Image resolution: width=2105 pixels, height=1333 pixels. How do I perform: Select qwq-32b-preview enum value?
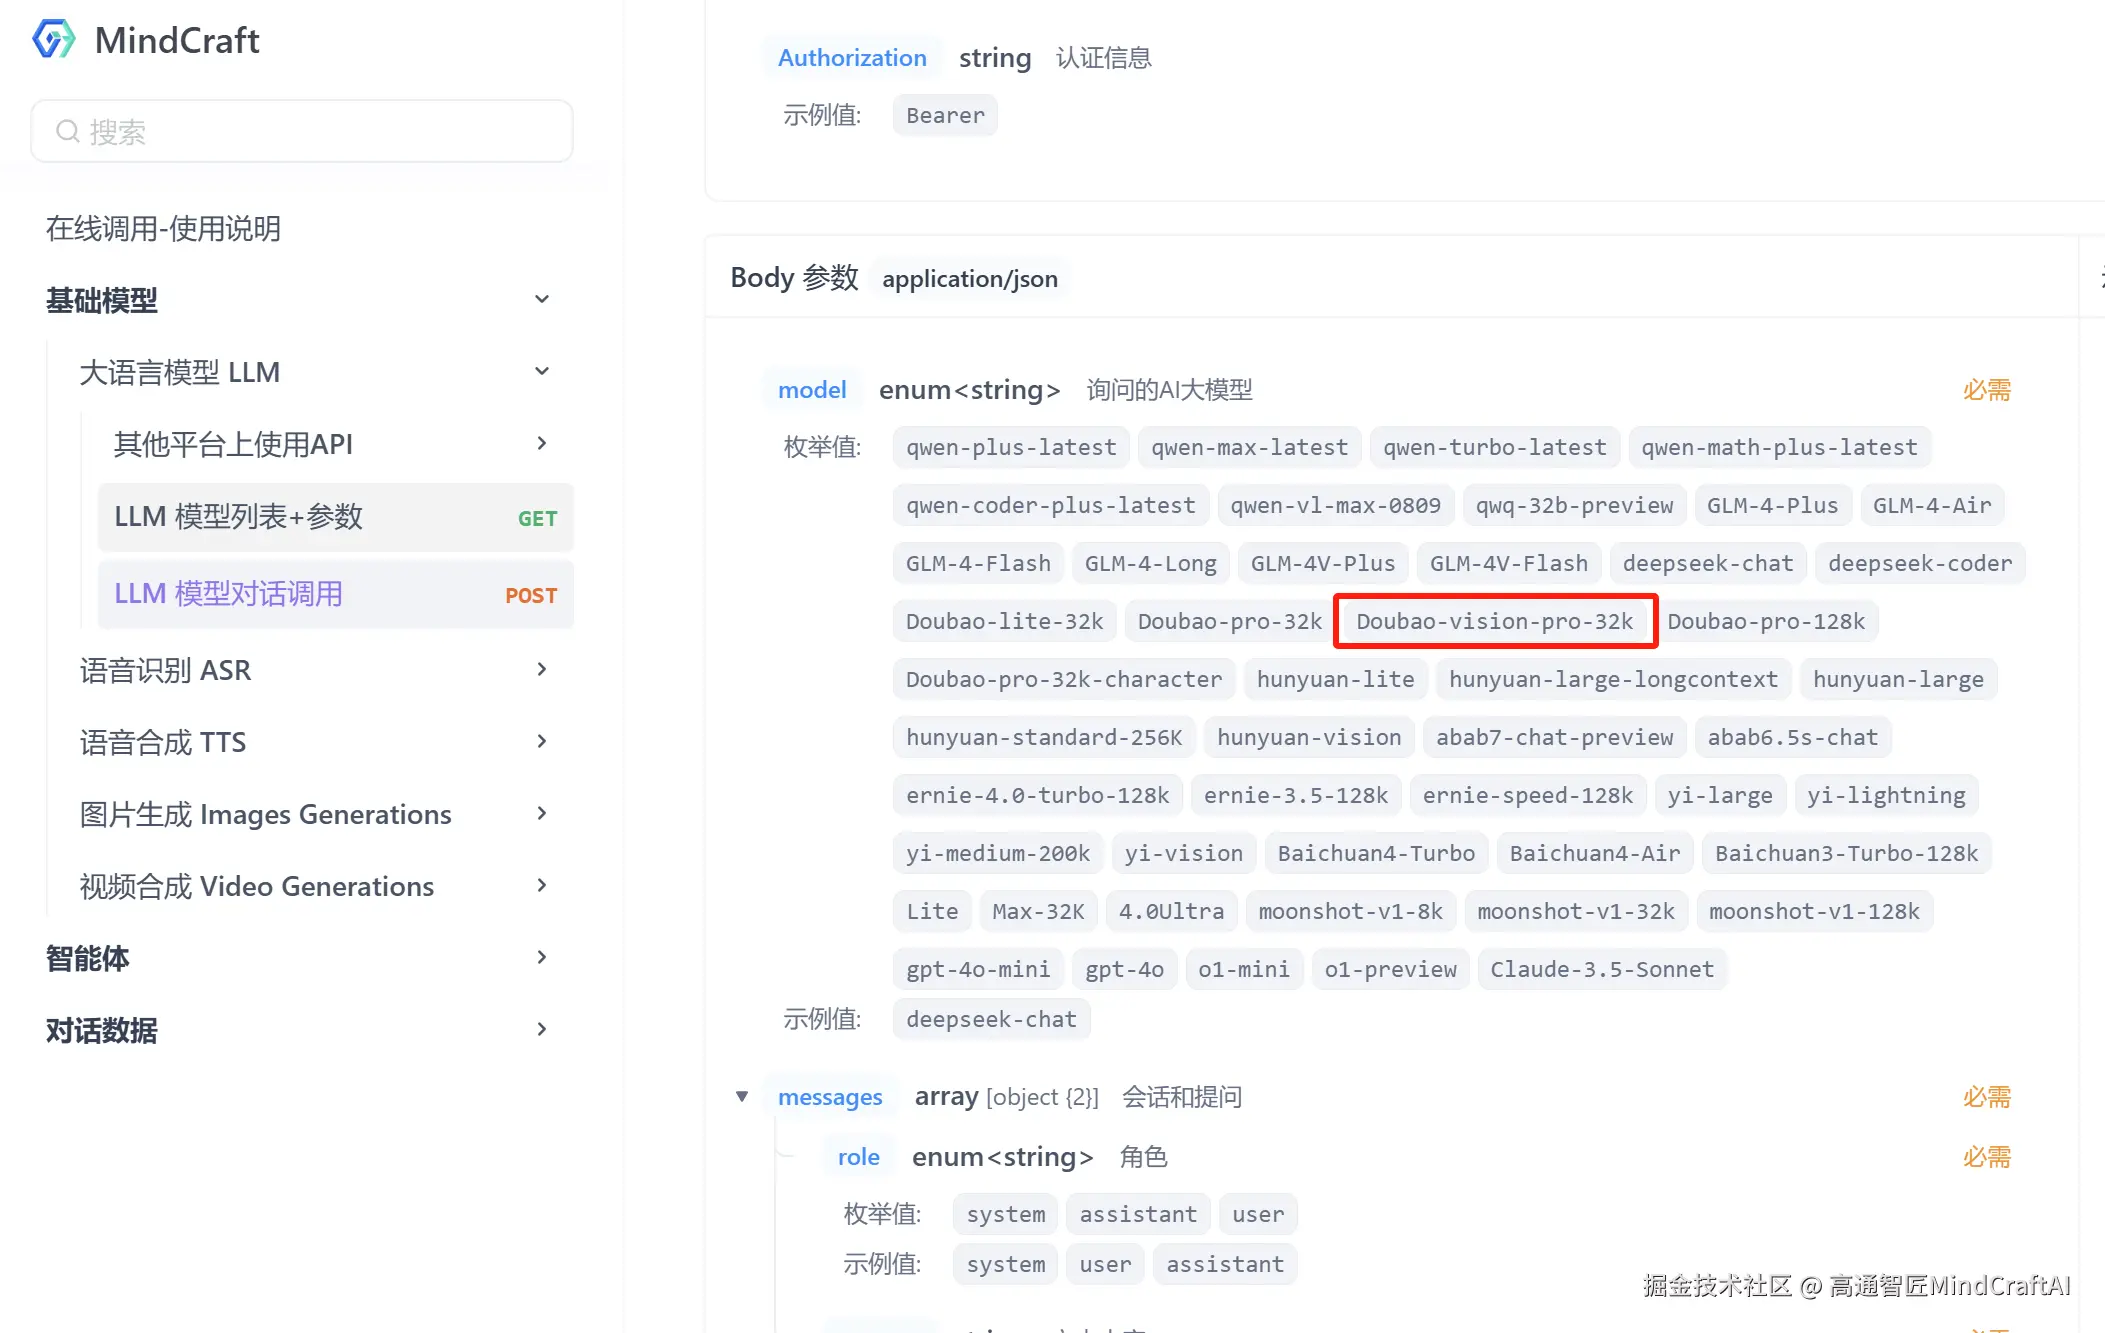coord(1574,506)
